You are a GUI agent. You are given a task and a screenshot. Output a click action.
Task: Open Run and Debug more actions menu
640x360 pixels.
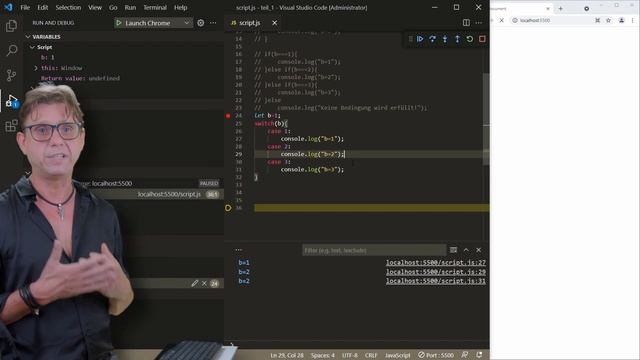point(213,23)
